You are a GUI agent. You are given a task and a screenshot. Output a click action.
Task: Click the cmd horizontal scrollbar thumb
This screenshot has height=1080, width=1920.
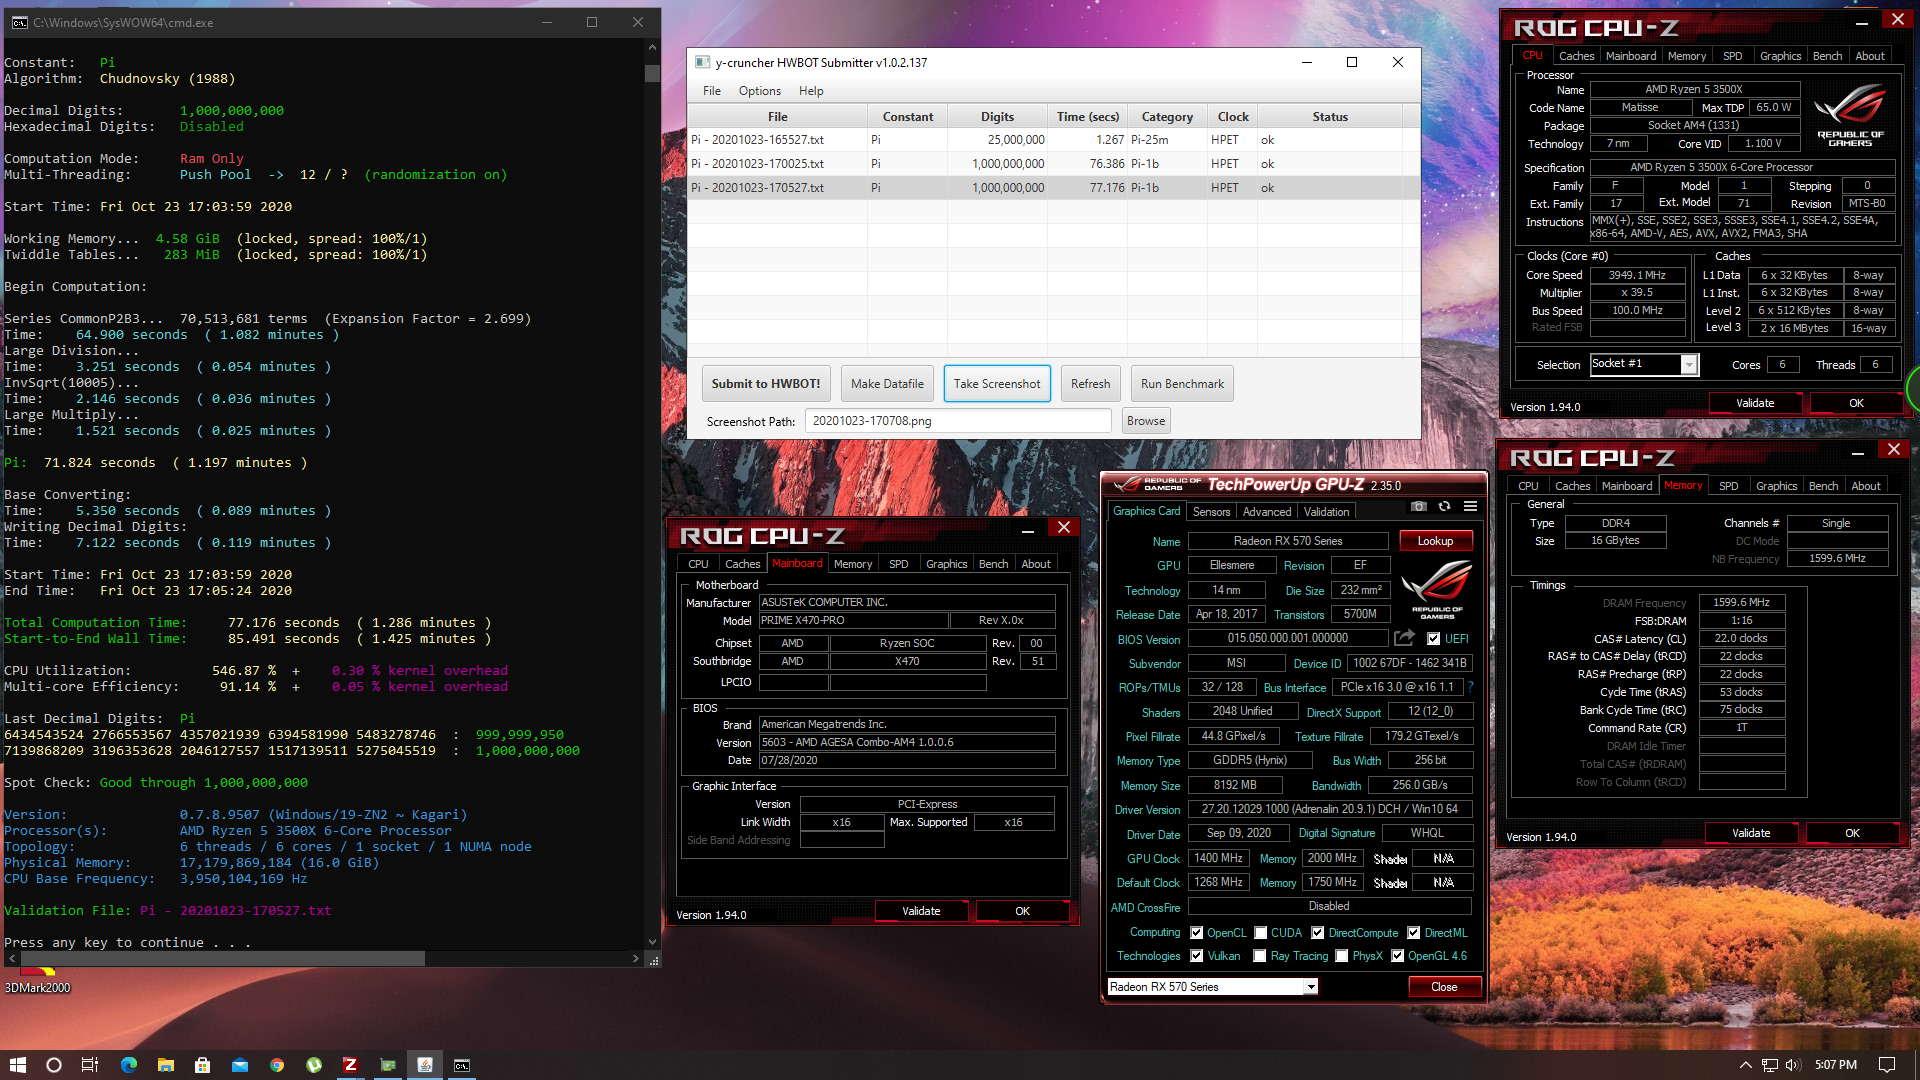click(221, 958)
